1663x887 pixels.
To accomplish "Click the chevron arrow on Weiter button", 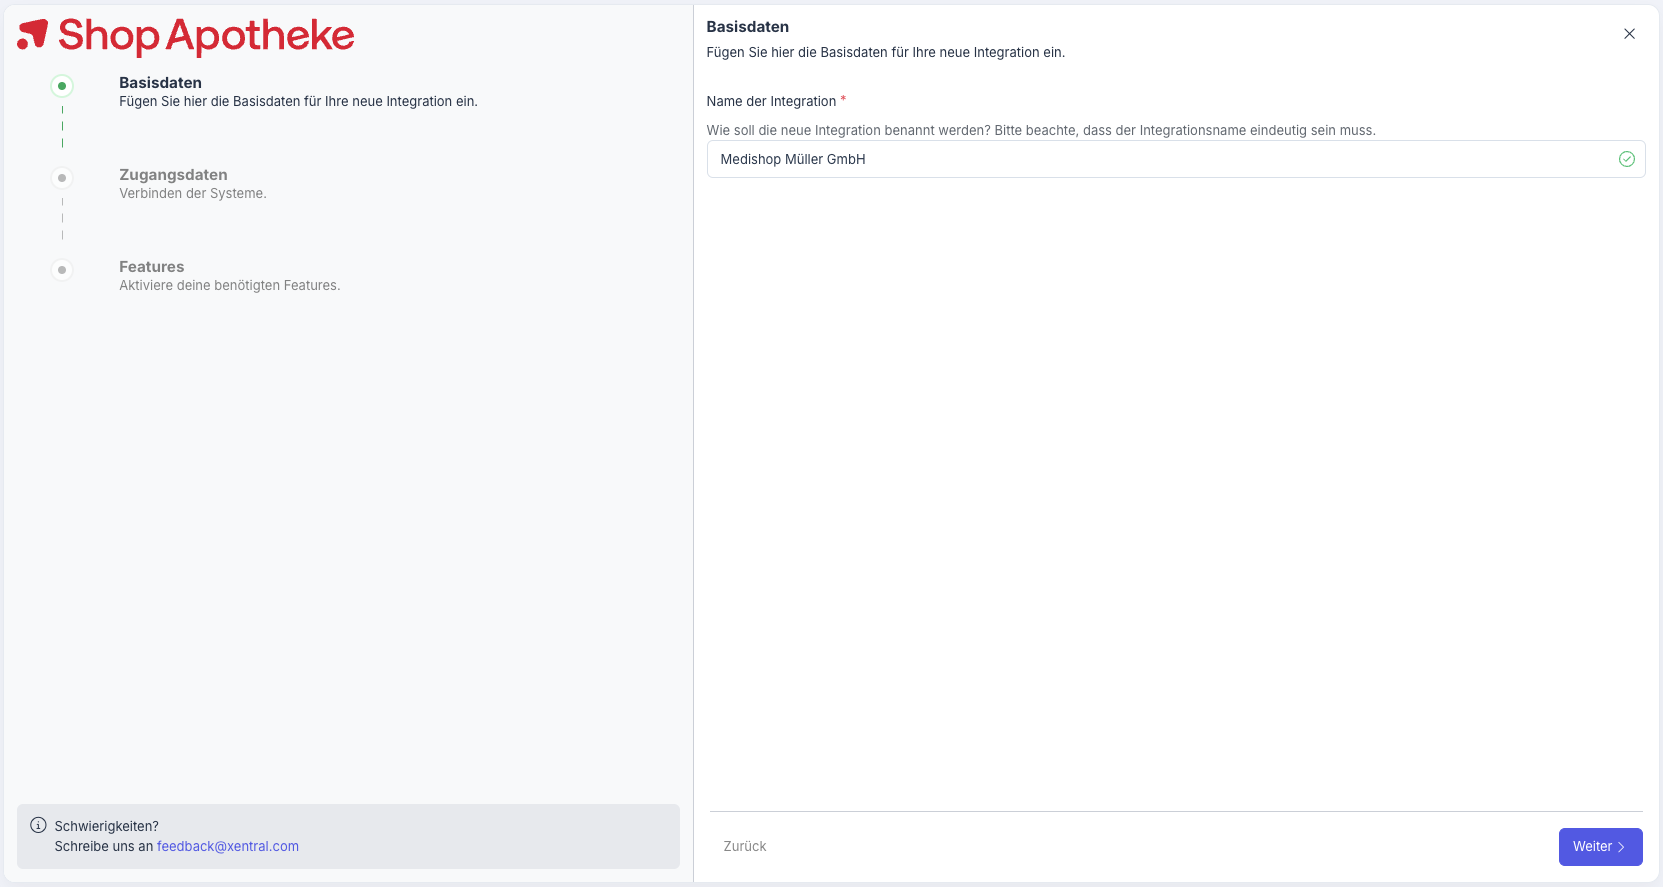I will pos(1621,847).
